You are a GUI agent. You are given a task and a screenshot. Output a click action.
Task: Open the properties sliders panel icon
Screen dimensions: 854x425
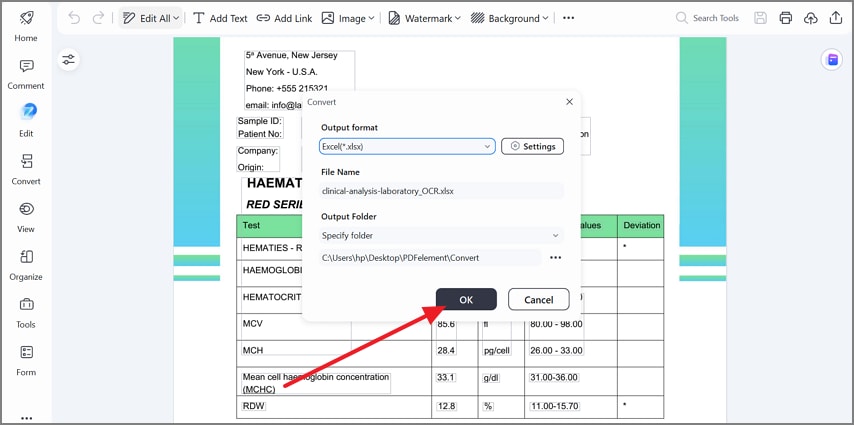coord(69,59)
